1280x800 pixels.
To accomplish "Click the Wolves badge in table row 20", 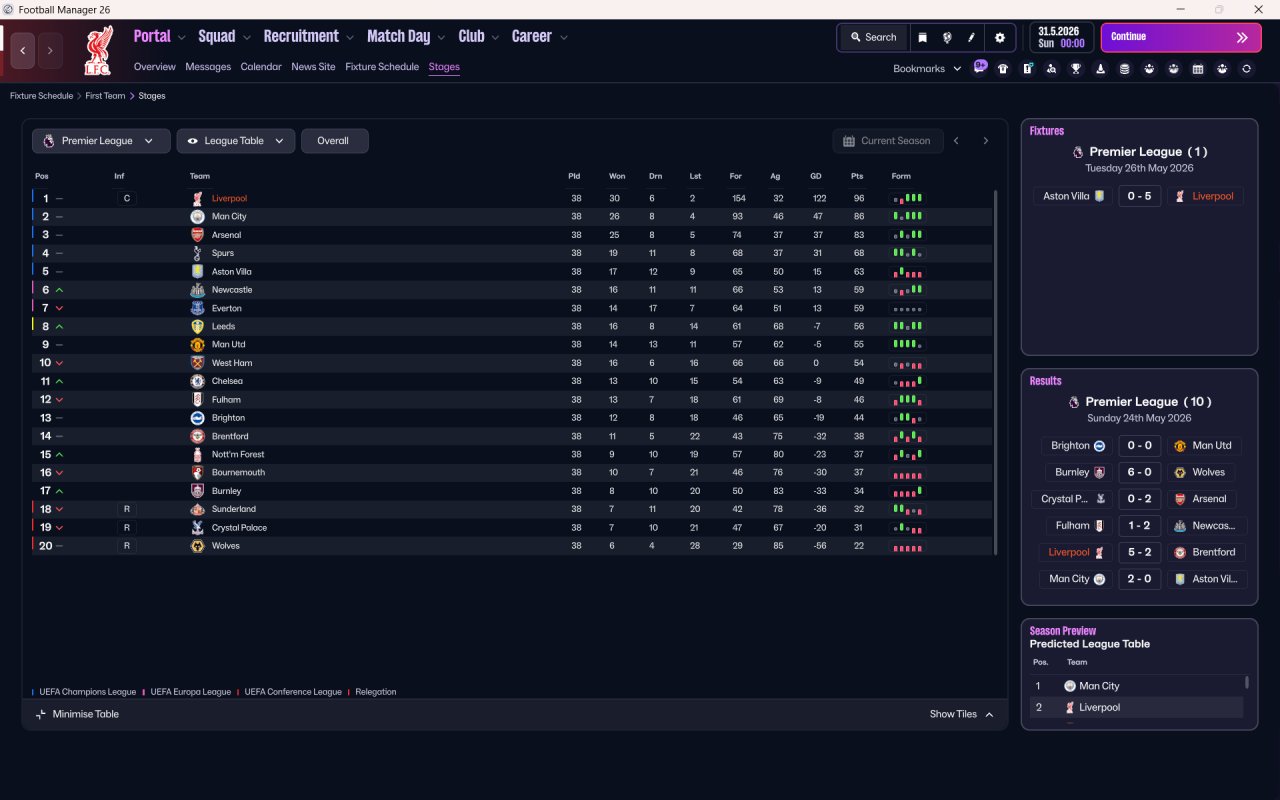I will tap(198, 546).
